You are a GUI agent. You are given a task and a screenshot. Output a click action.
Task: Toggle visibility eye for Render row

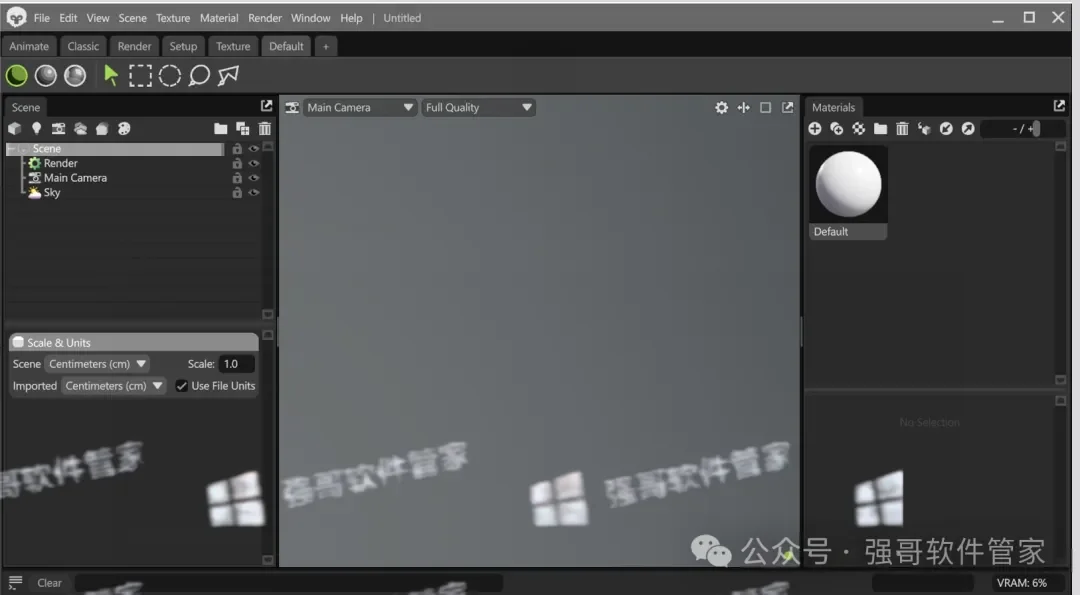(x=253, y=163)
